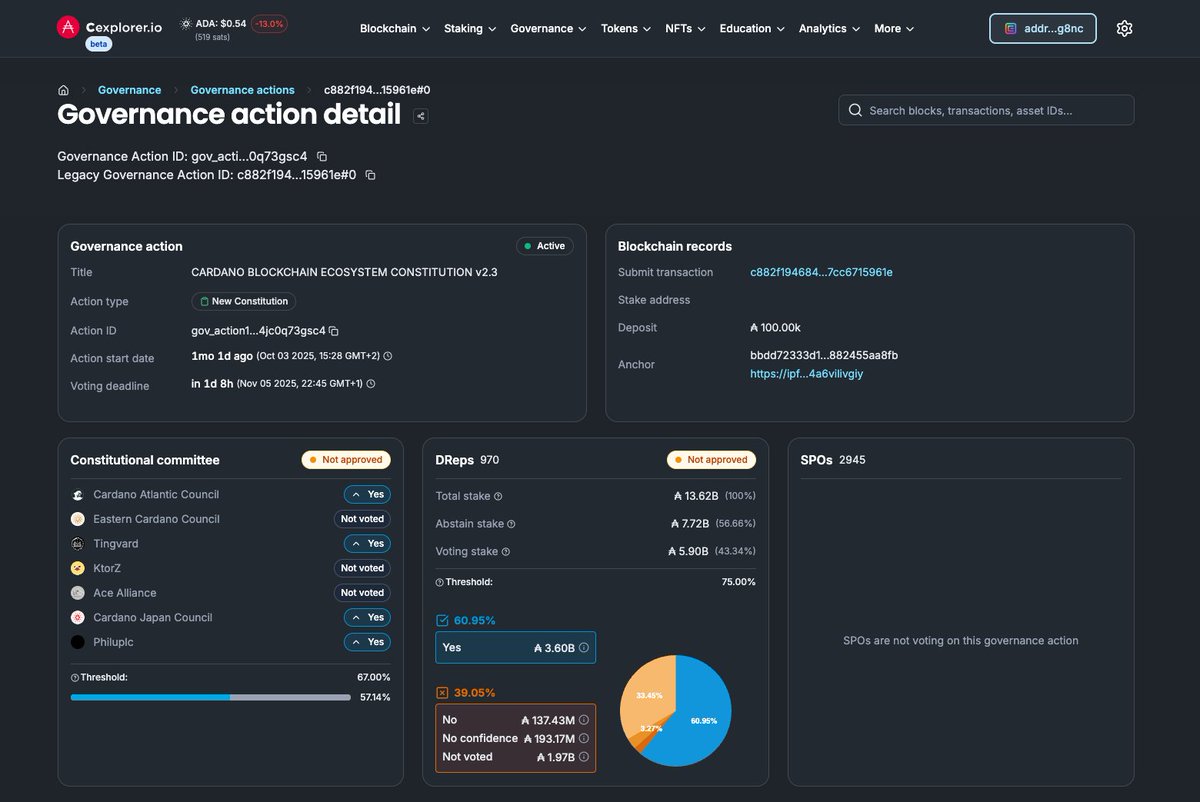Viewport: 1200px width, 802px height.
Task: Click clock icon next to Voting deadline
Action: pyautogui.click(x=372, y=384)
